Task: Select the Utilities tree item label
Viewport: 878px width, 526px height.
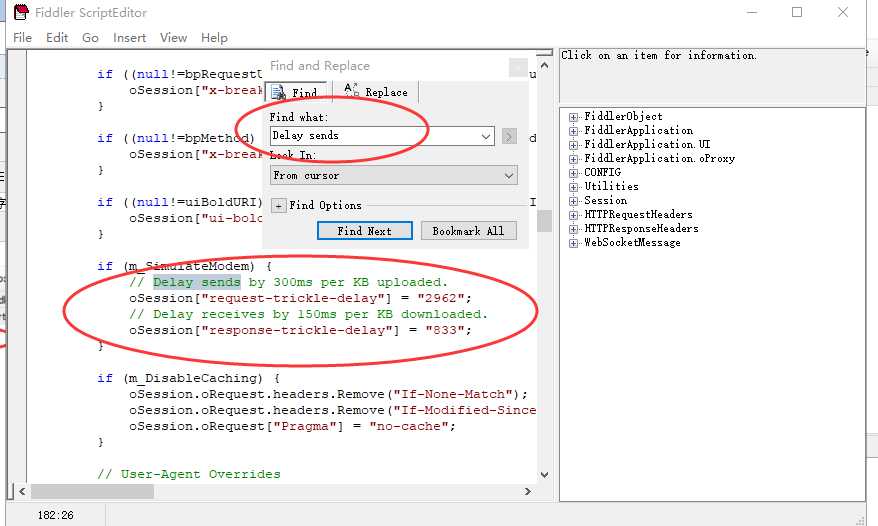Action: click(x=611, y=187)
